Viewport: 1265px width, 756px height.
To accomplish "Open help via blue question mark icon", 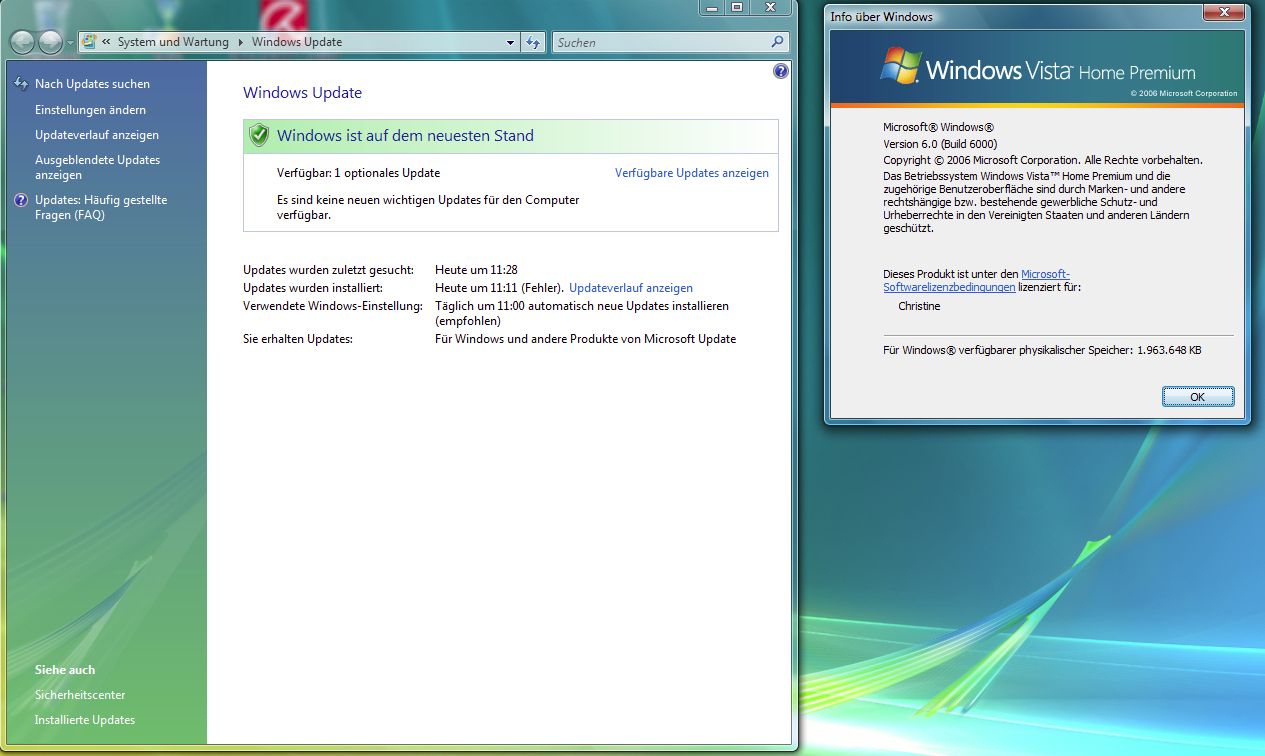I will [x=781, y=71].
